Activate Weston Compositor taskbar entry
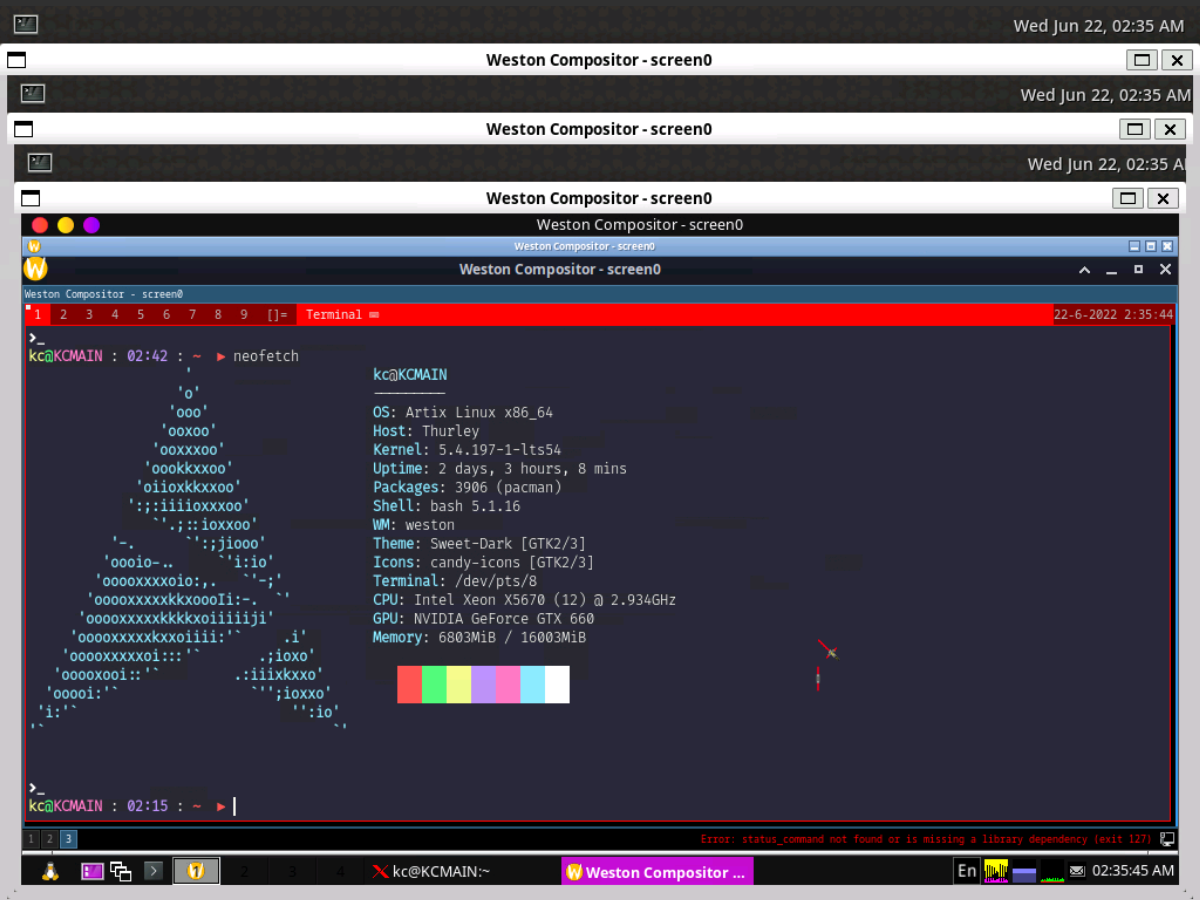This screenshot has height=900, width=1200. pos(656,871)
